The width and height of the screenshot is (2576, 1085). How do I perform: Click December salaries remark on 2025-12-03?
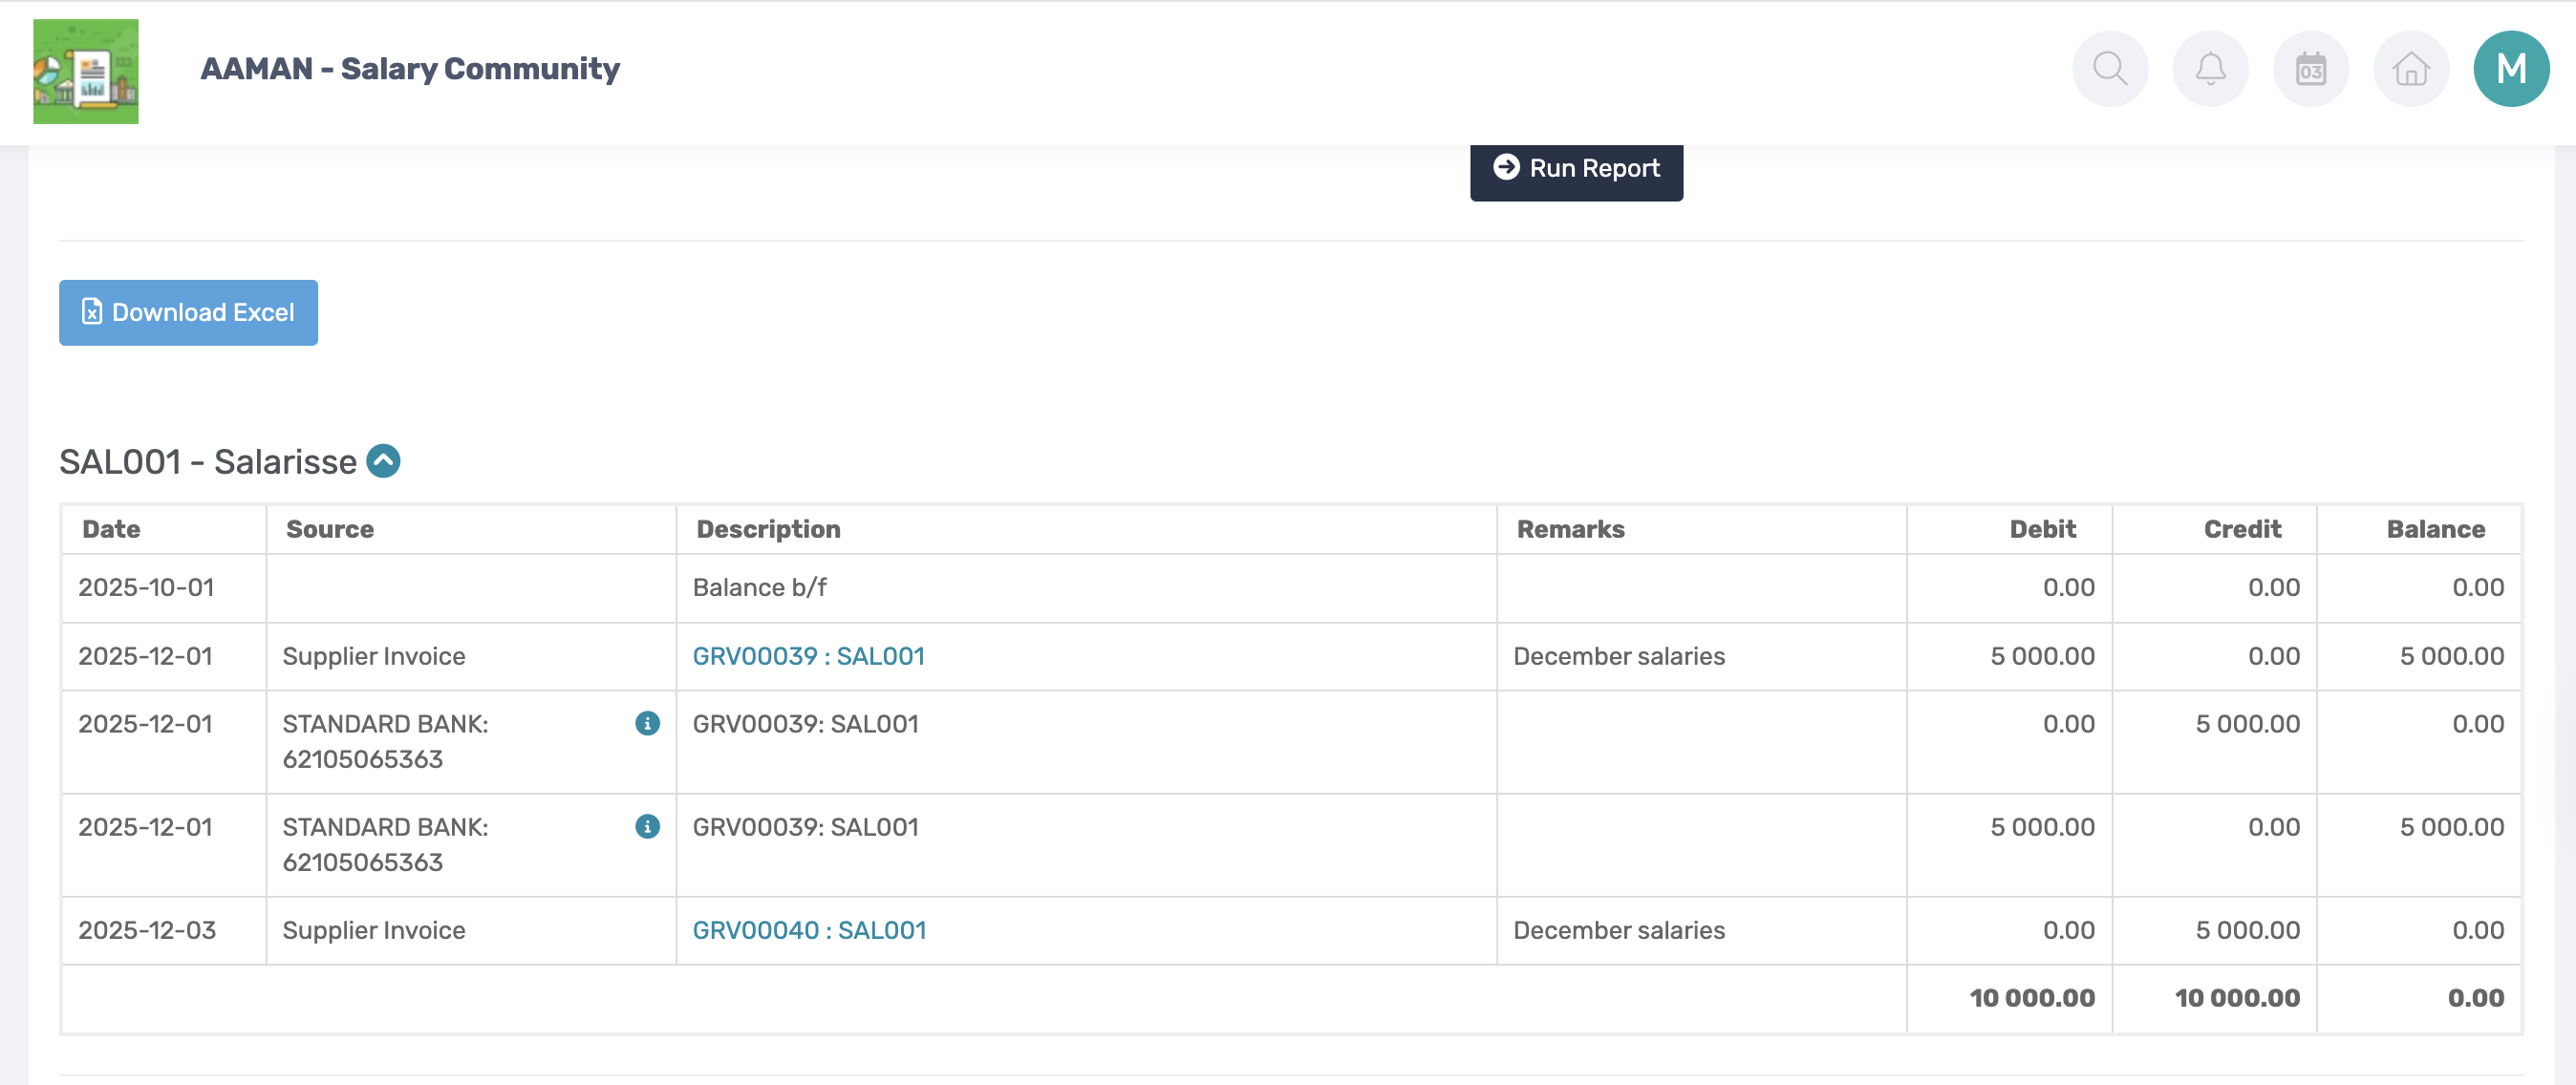point(1618,930)
